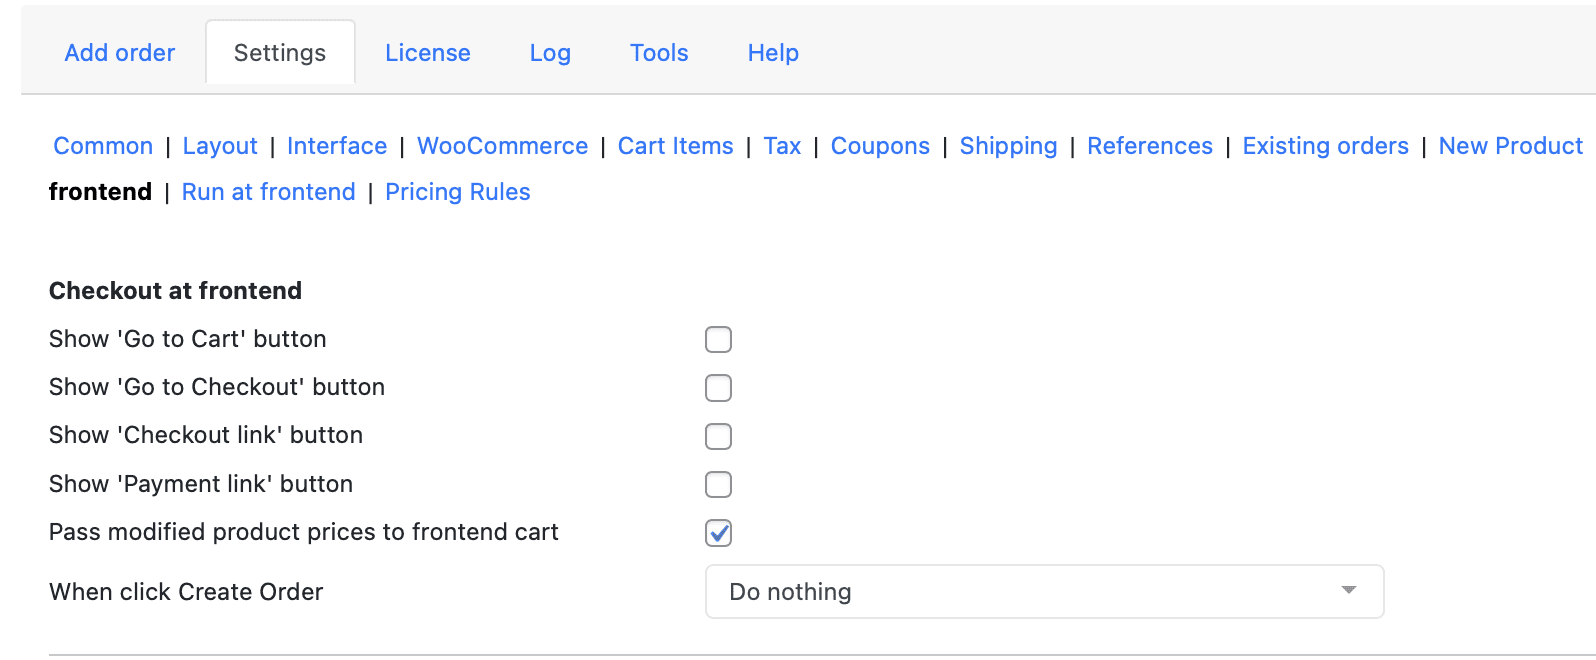Click the Run at frontend link
Screen dimensions: 1596x660
(268, 192)
